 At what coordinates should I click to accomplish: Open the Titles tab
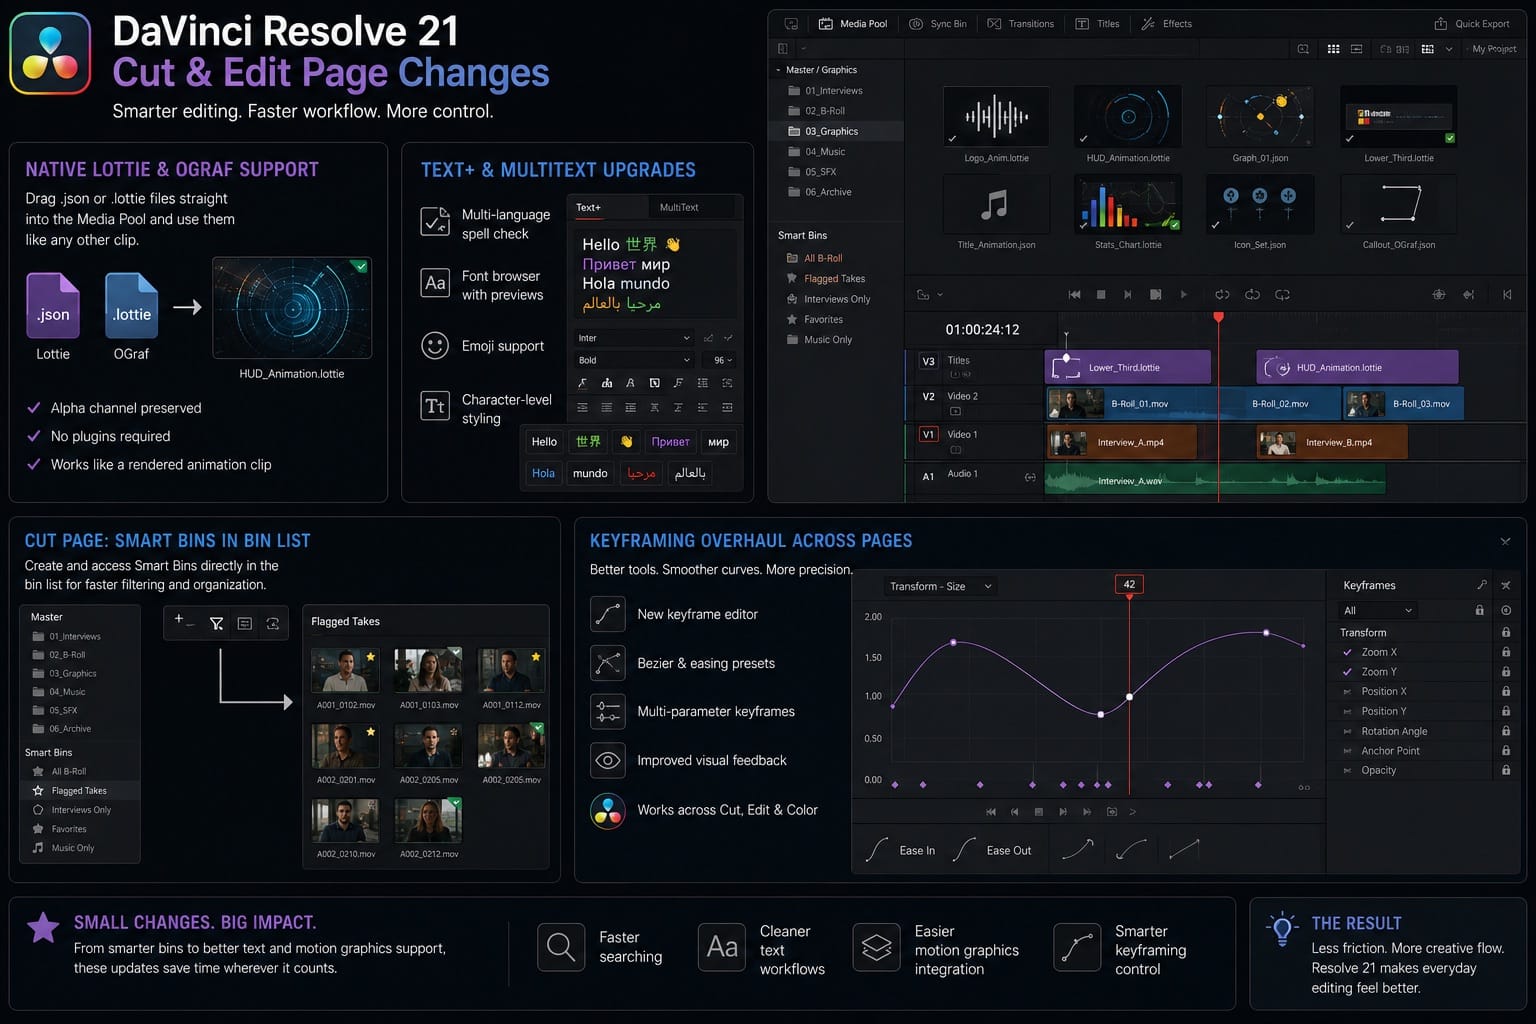tap(1097, 24)
